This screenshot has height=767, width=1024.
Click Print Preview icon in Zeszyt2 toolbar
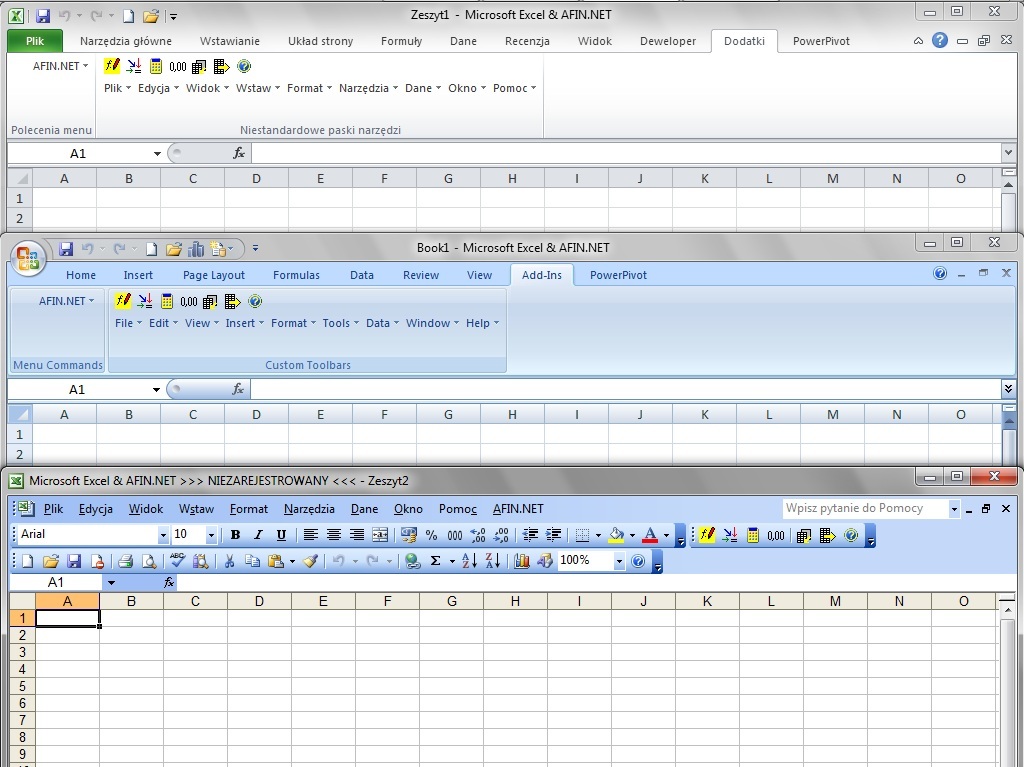(x=150, y=561)
